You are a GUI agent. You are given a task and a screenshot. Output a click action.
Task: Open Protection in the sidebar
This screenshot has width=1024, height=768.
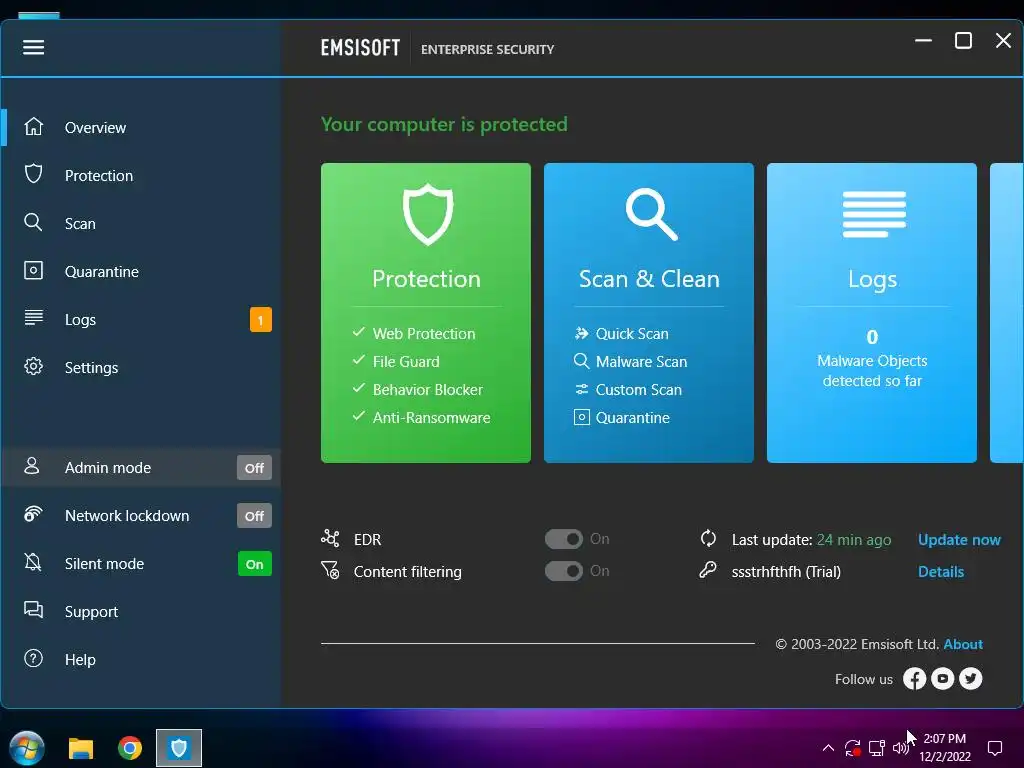pyautogui.click(x=99, y=176)
